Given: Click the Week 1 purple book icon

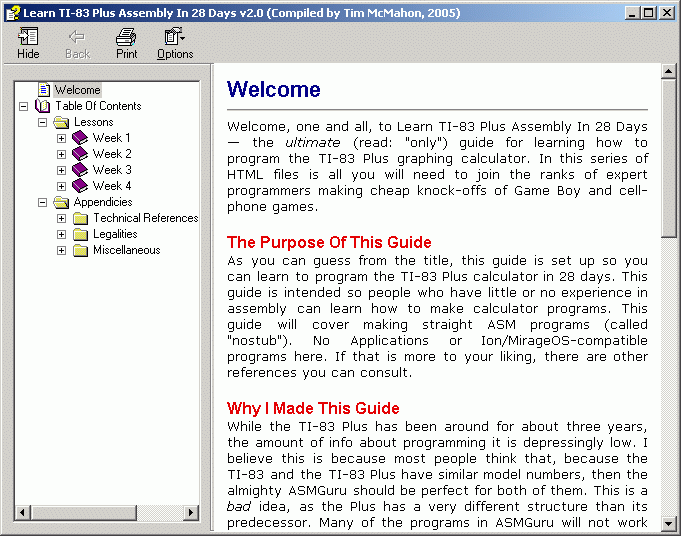Looking at the screenshot, I should (x=80, y=138).
